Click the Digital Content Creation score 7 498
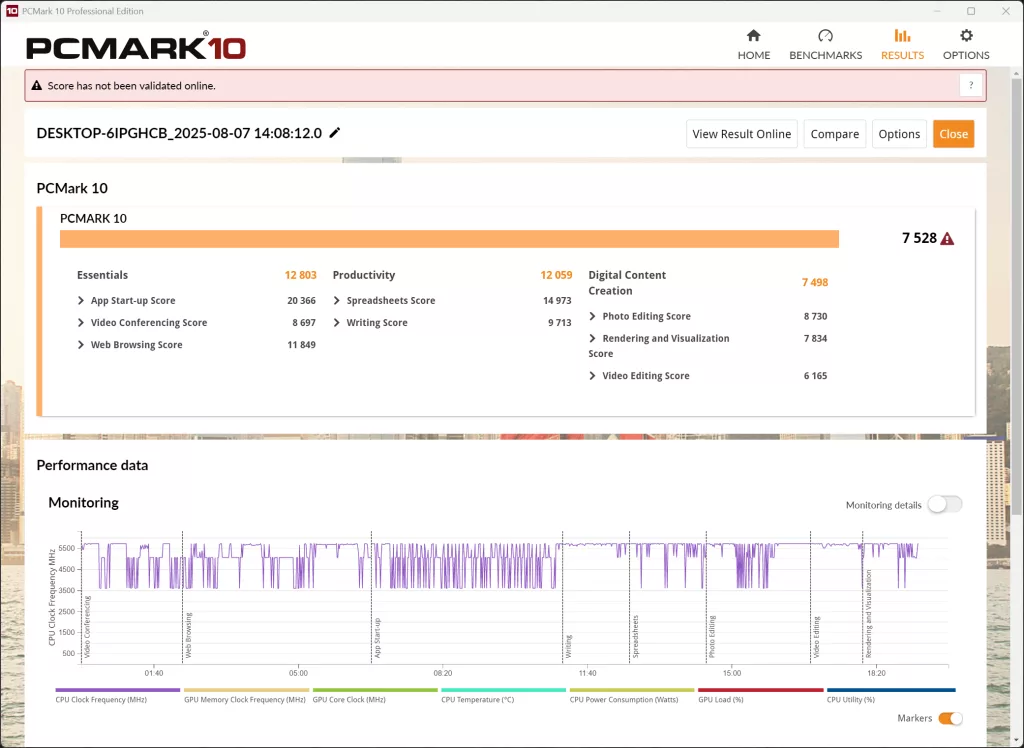 coord(815,282)
